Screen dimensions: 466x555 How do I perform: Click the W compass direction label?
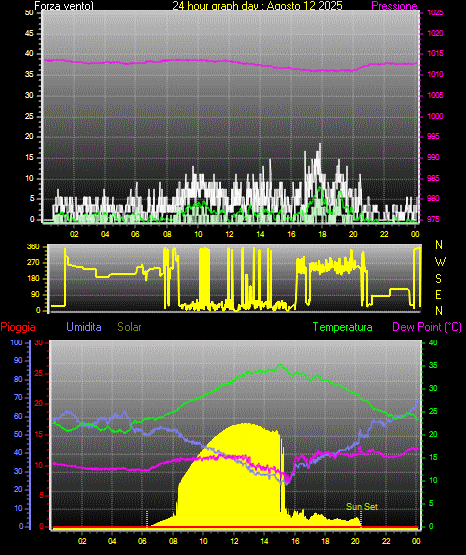coord(440,262)
